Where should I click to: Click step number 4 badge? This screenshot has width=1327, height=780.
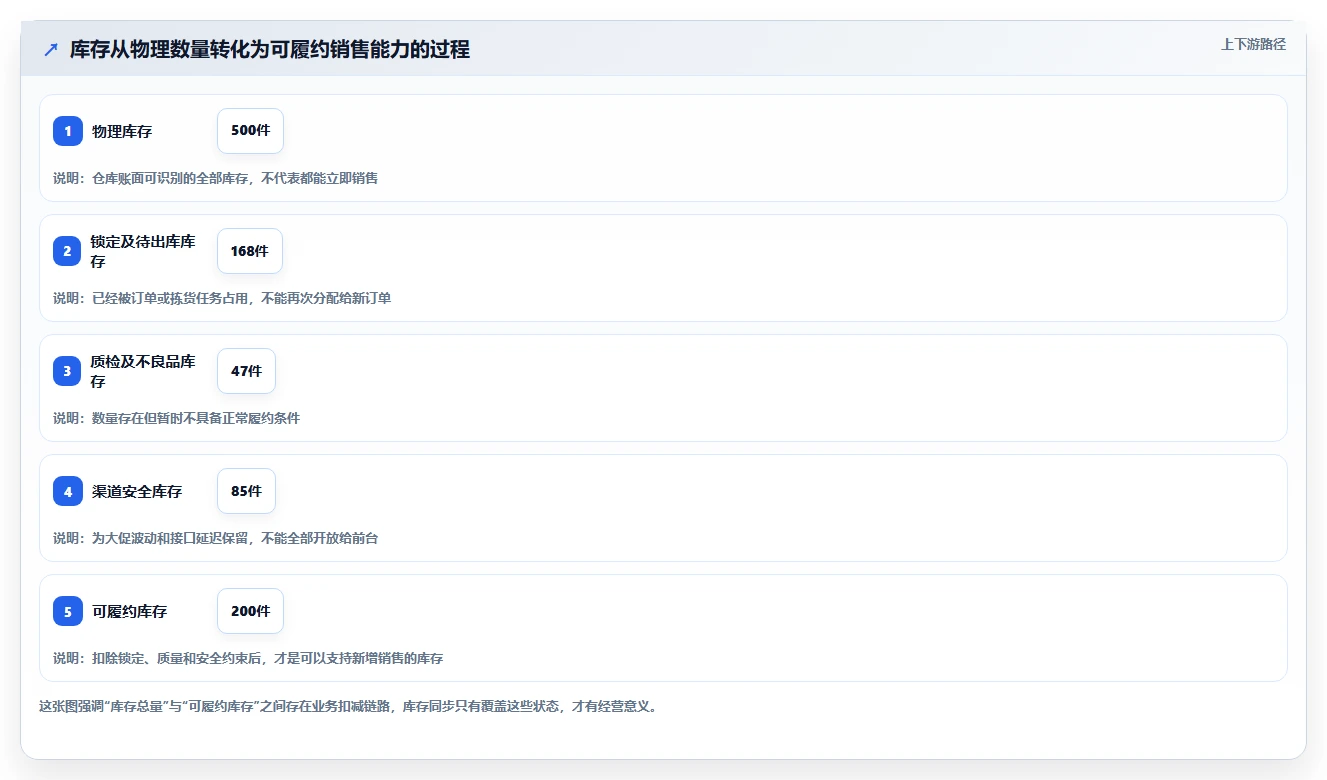(x=68, y=491)
